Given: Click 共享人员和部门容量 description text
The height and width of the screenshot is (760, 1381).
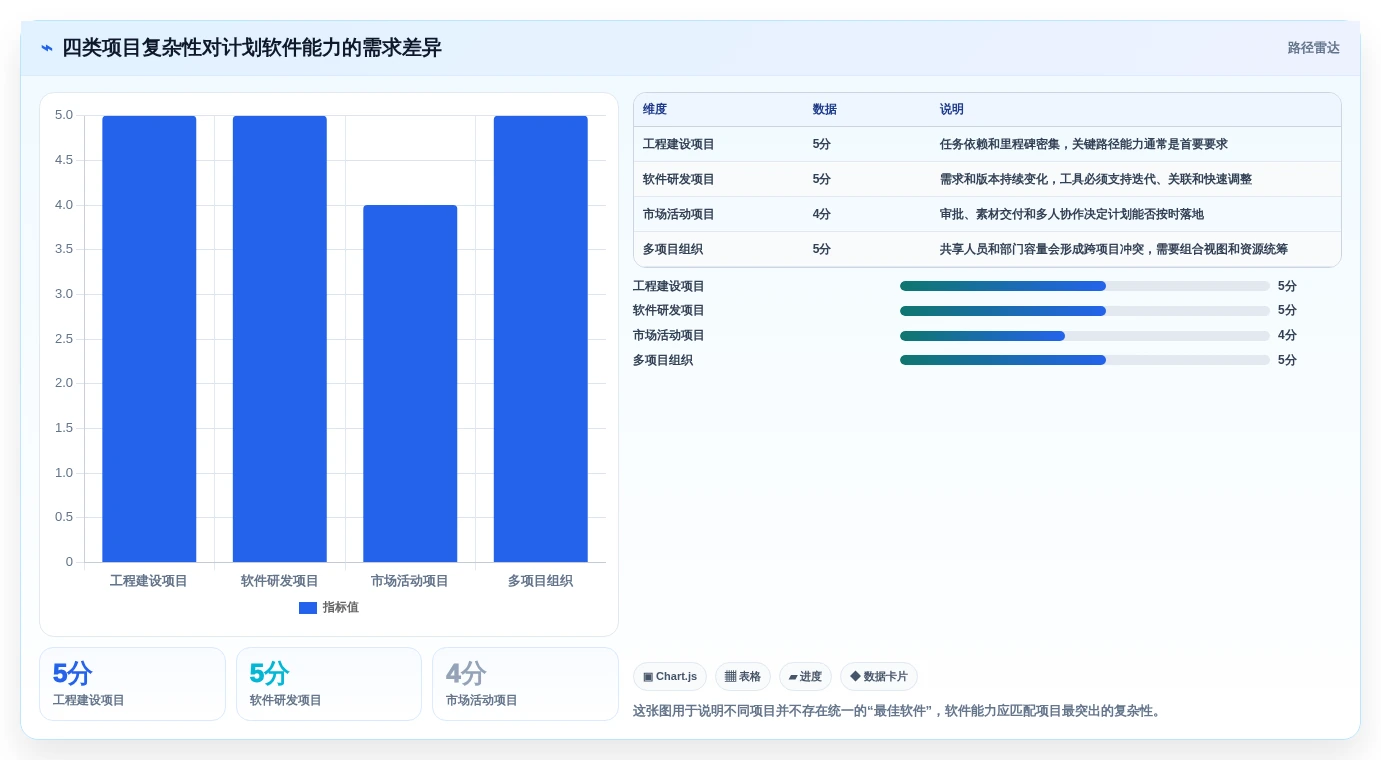Looking at the screenshot, I should (x=1114, y=250).
